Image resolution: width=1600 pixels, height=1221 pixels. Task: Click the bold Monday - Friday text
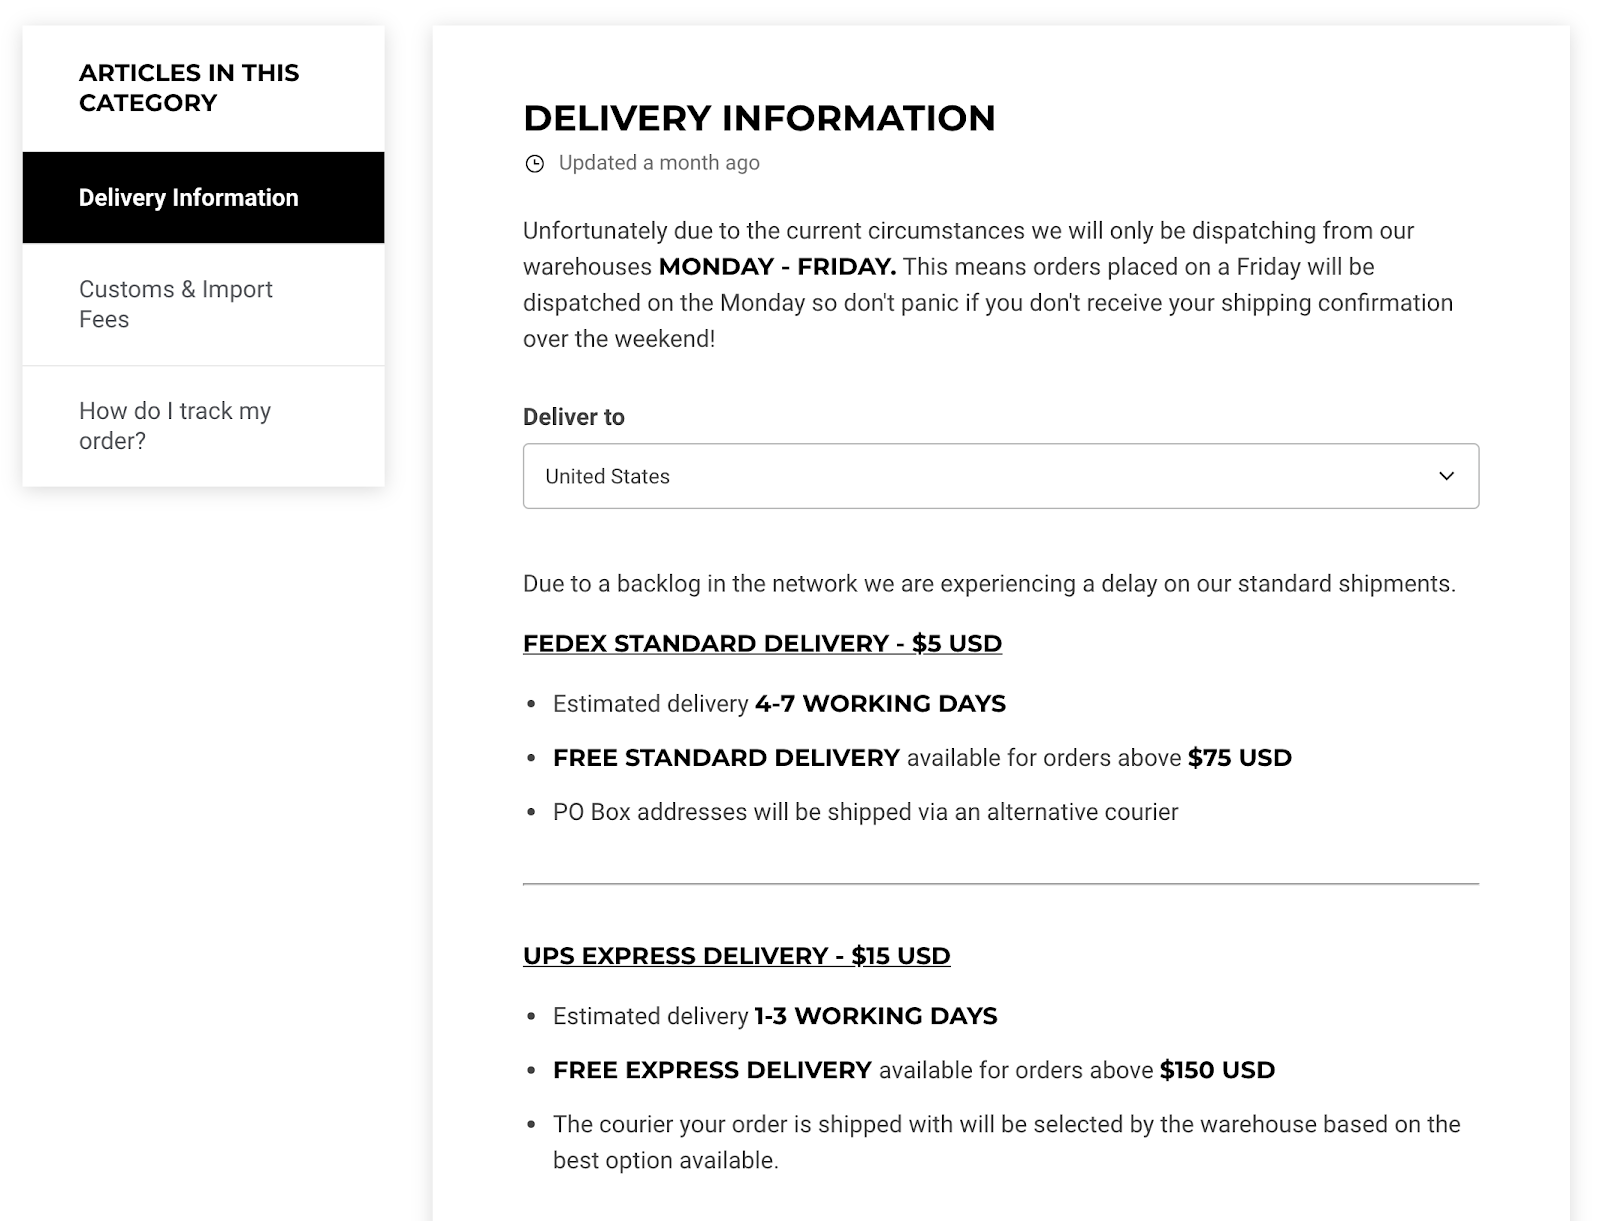tap(777, 267)
